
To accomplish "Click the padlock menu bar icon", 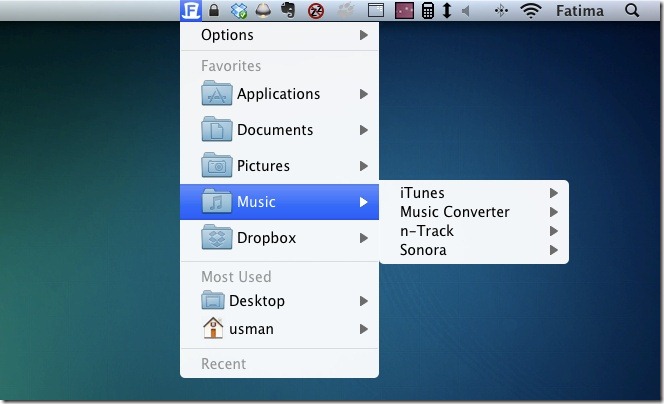I will pos(214,10).
